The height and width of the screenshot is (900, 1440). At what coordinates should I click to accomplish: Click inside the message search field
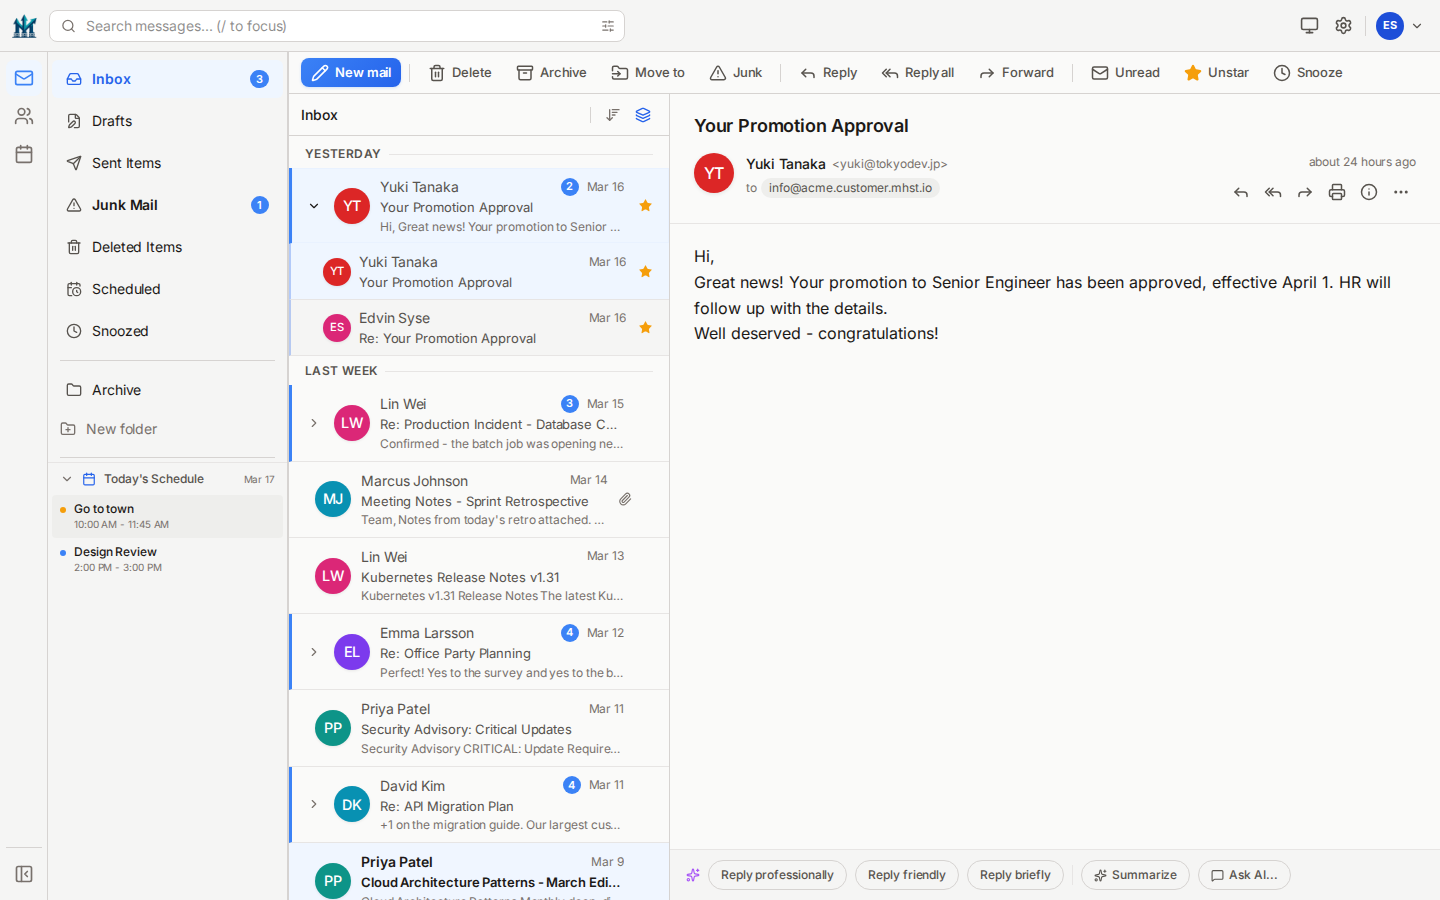[300, 26]
